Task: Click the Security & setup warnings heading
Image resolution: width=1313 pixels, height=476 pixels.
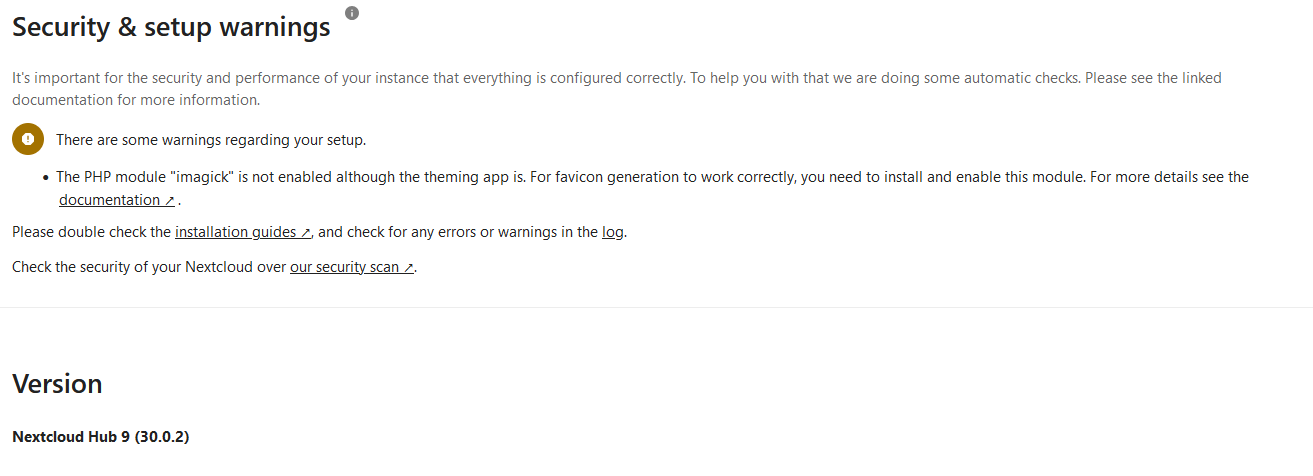Action: (171, 28)
